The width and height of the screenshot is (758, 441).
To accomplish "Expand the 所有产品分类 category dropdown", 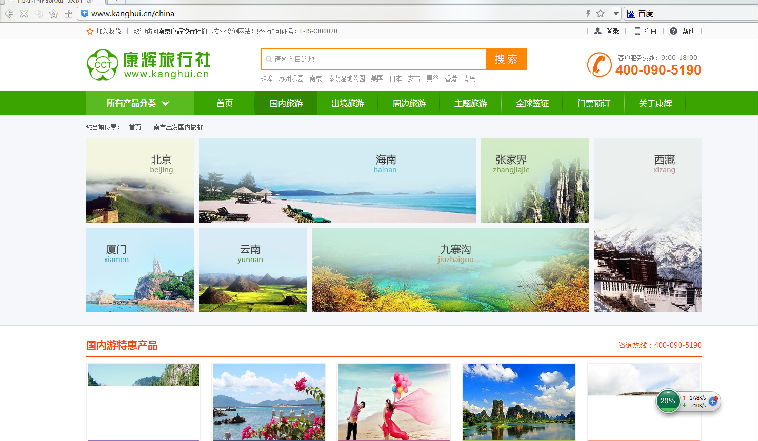I will pyautogui.click(x=140, y=103).
